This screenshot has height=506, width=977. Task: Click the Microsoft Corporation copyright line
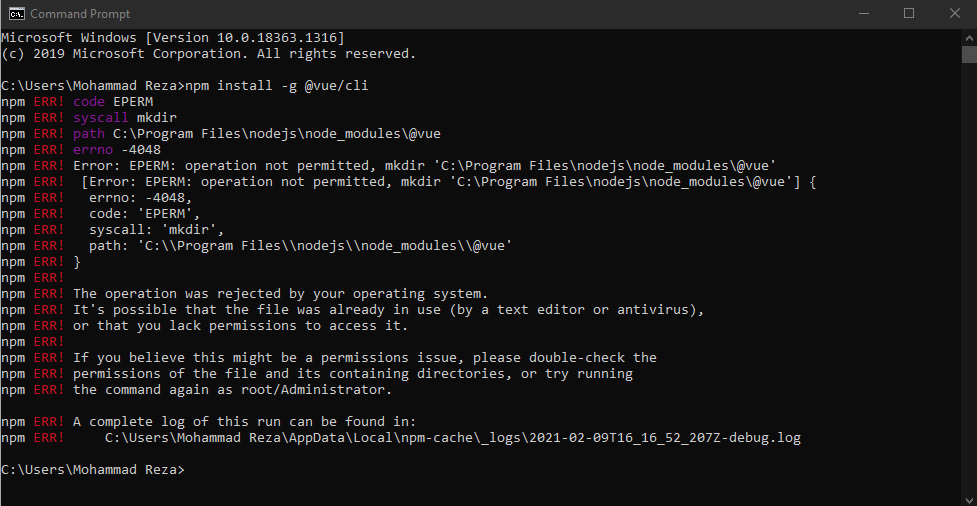click(208, 53)
